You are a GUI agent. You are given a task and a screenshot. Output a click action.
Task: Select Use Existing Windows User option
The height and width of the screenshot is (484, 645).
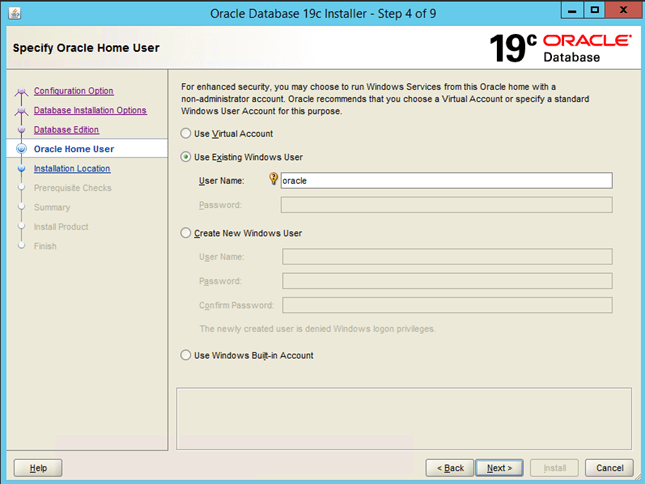184,157
